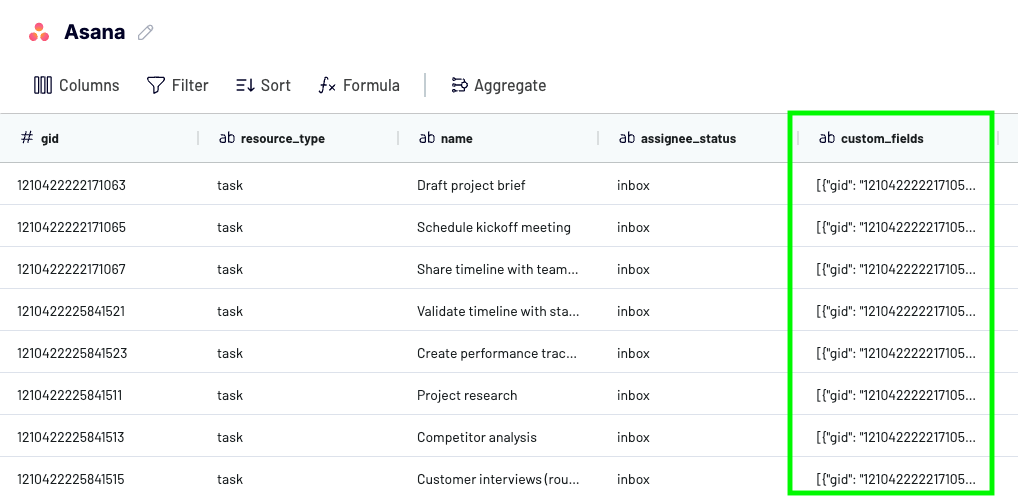Open the Columns settings
The image size is (1018, 498).
[x=77, y=85]
